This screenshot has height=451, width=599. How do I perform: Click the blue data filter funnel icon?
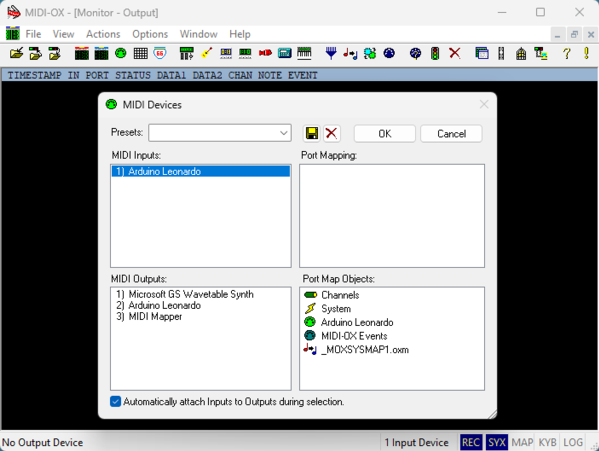pyautogui.click(x=331, y=53)
